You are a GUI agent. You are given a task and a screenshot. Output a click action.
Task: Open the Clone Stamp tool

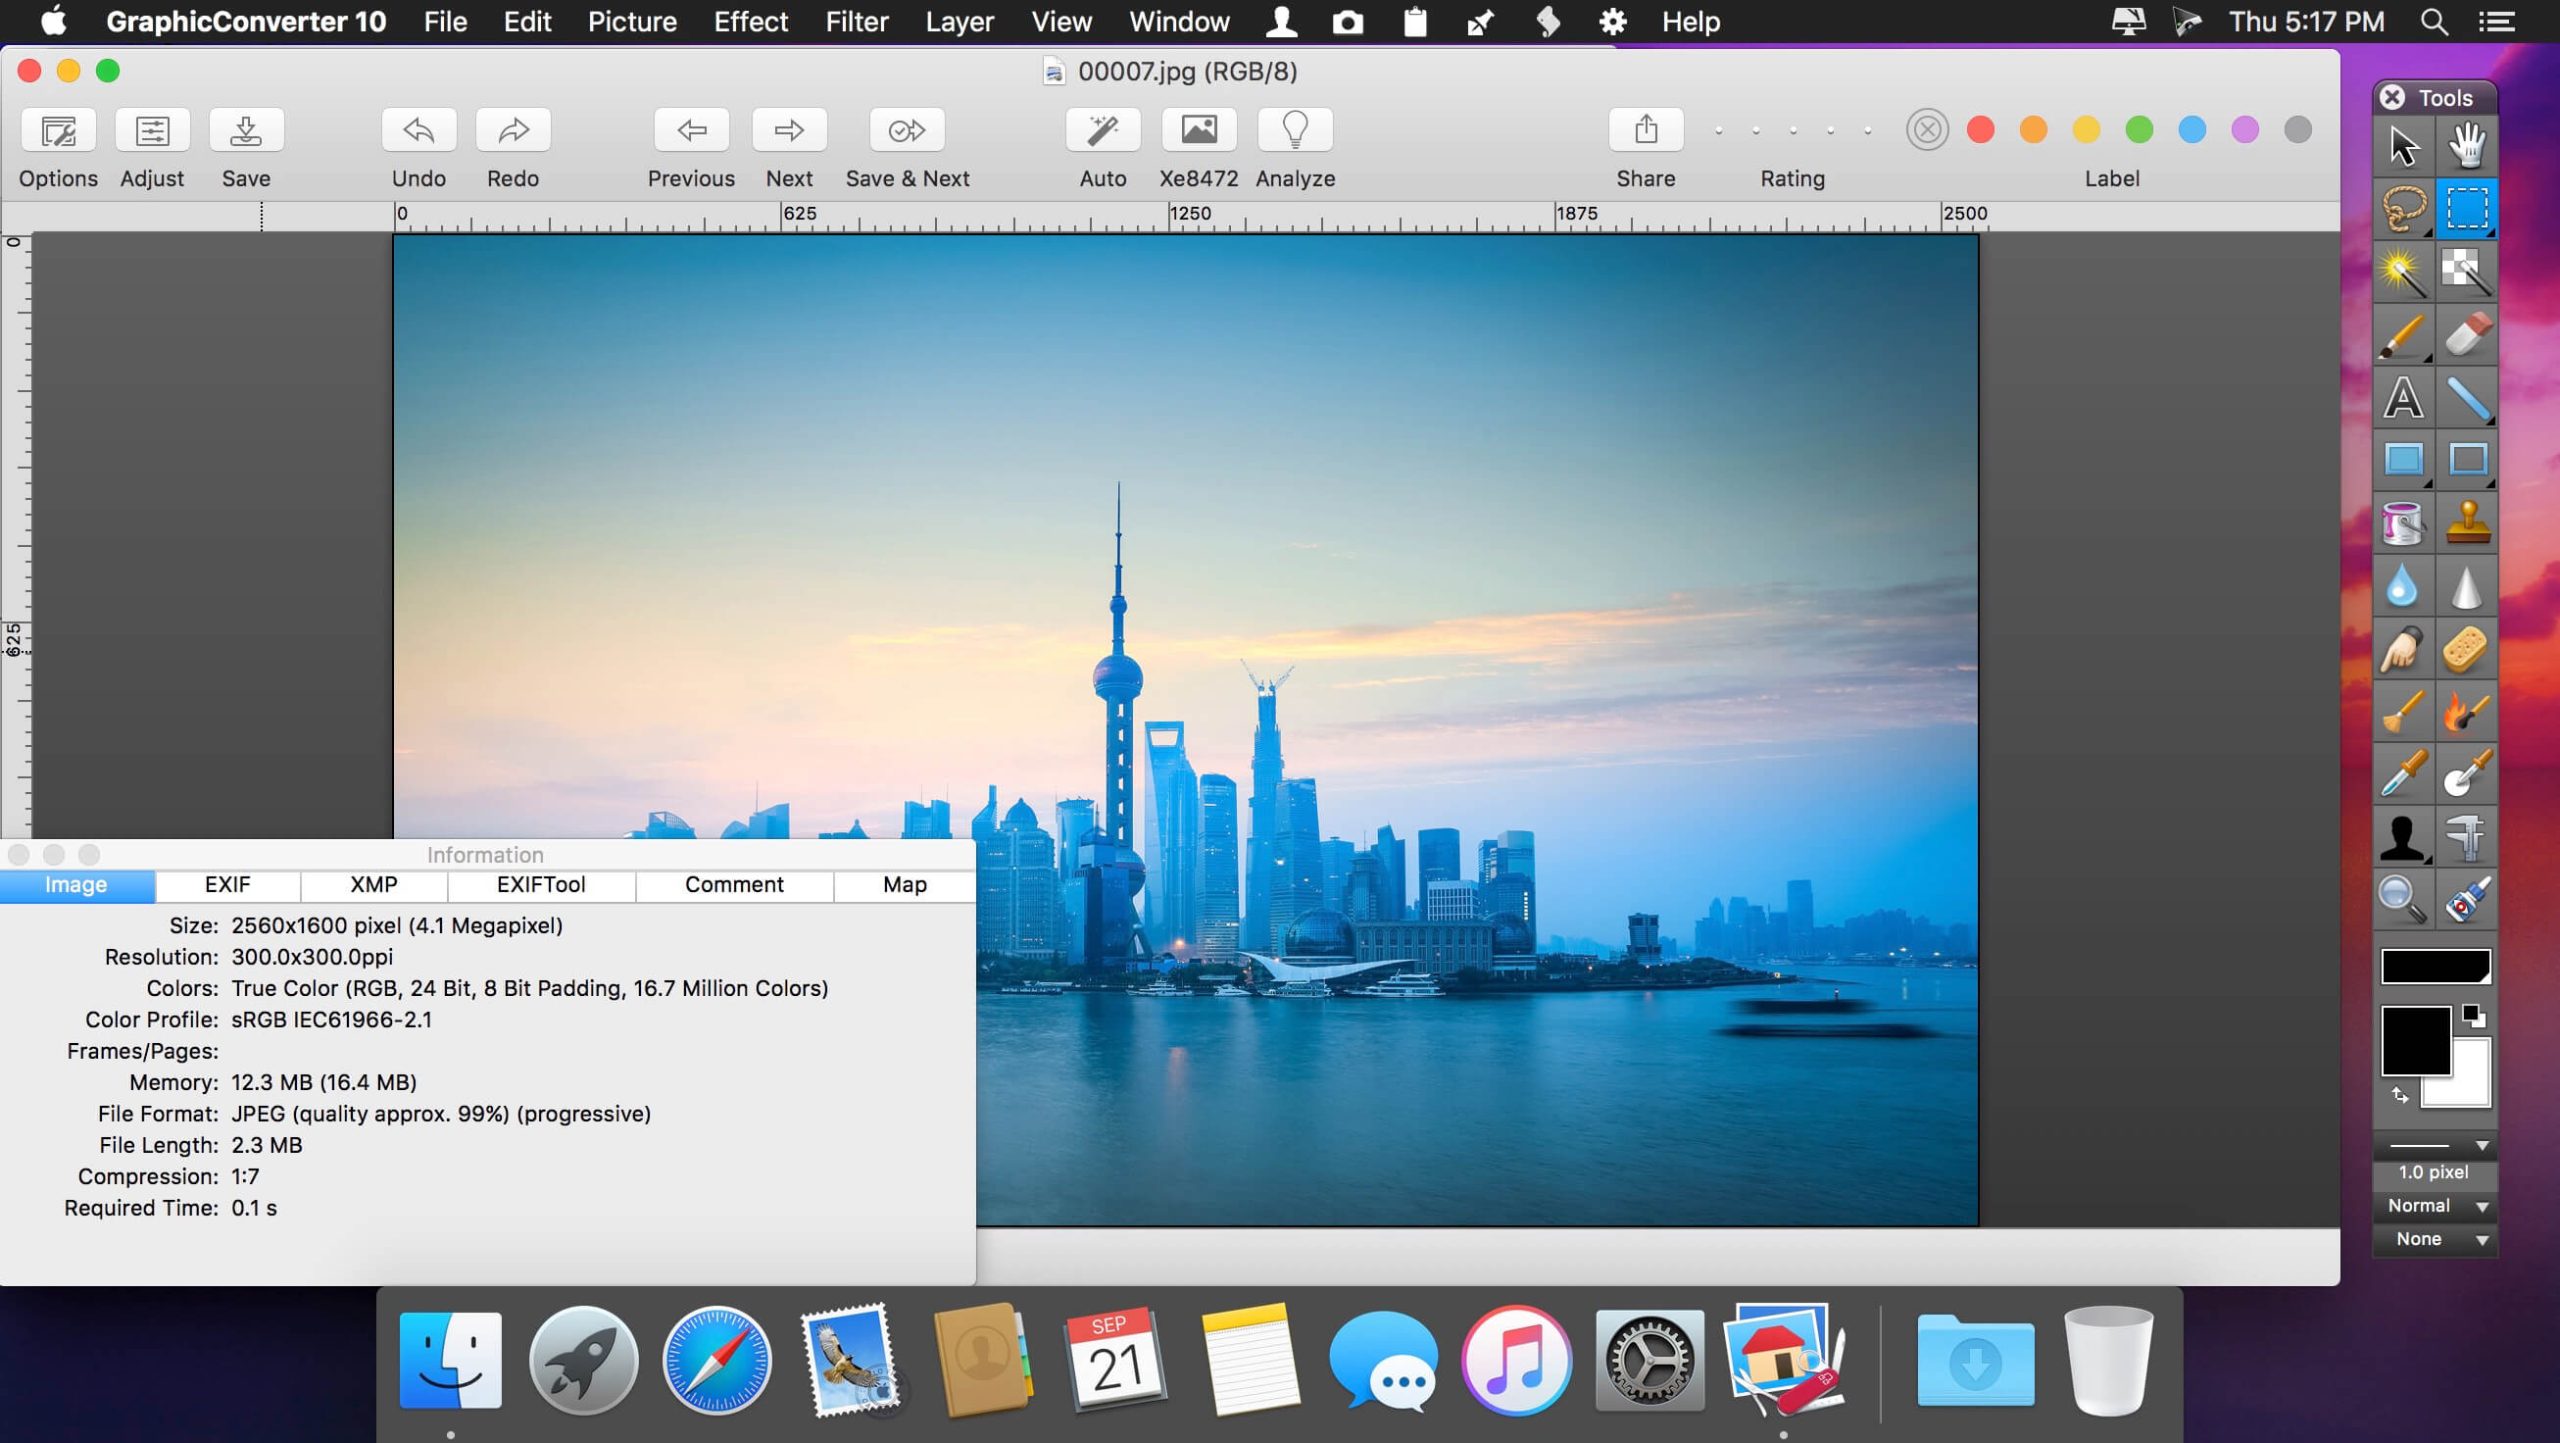2467,522
